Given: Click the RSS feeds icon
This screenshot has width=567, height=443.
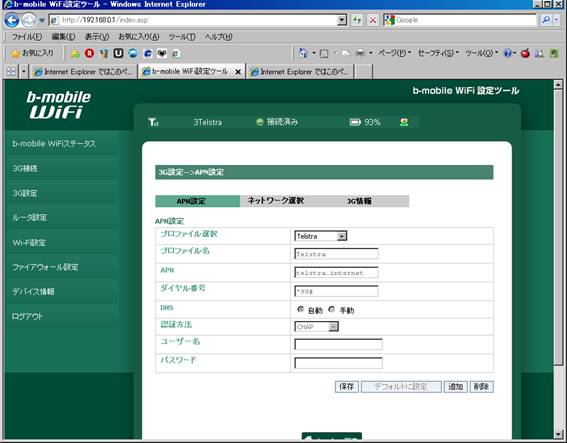Looking at the screenshot, I should coord(324,54).
